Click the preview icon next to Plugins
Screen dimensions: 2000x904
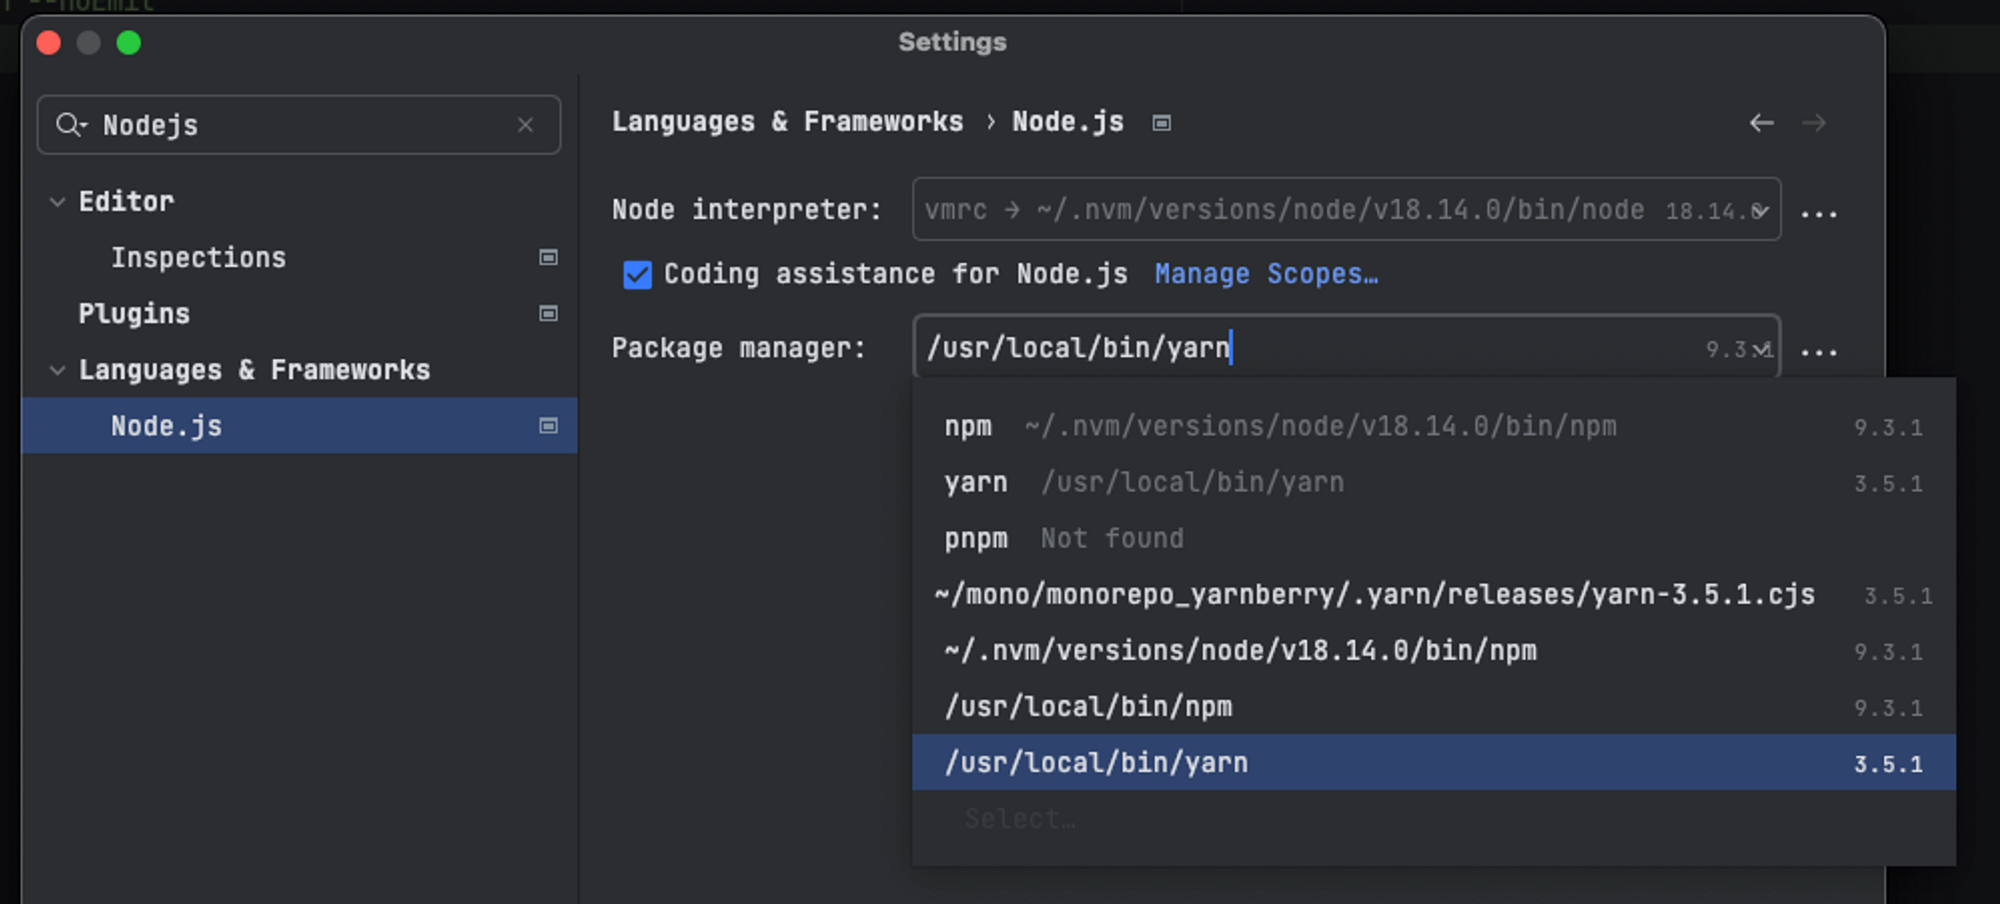pos(548,314)
